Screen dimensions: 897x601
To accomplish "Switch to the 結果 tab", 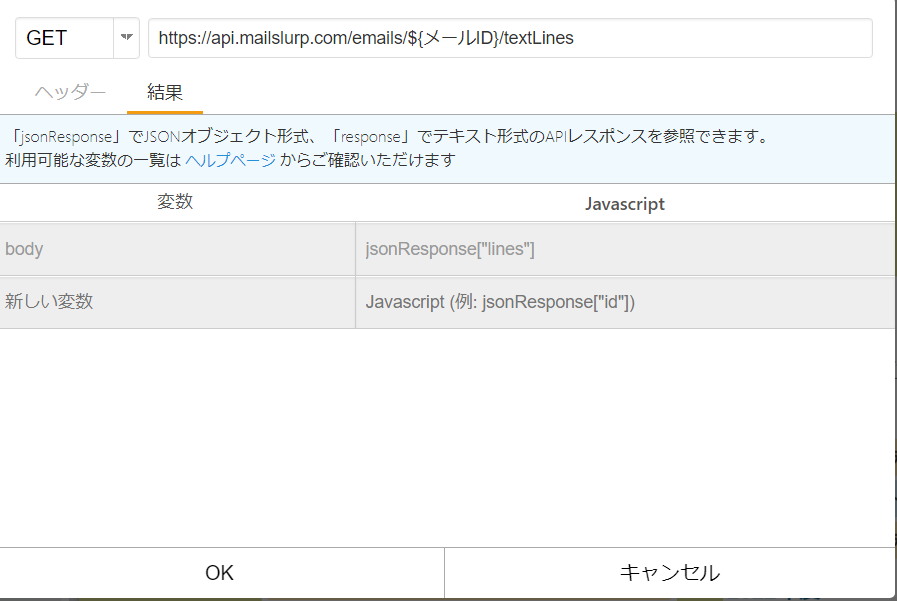I will (165, 92).
